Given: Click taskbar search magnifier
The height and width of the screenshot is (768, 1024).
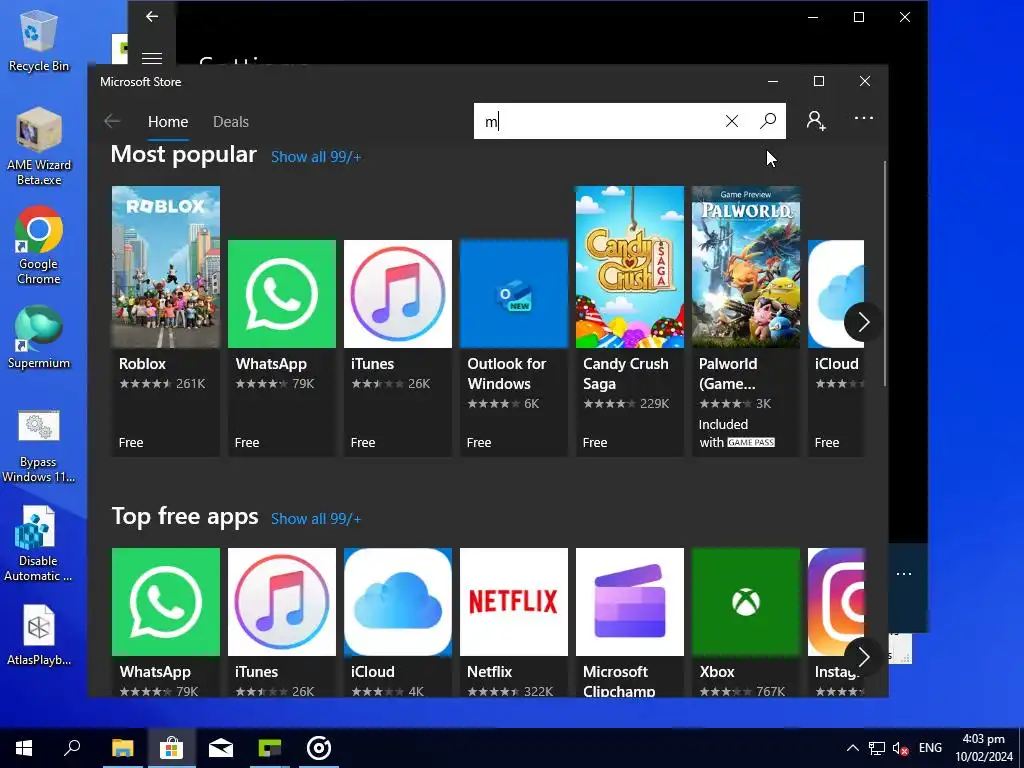Looking at the screenshot, I should click(x=72, y=748).
